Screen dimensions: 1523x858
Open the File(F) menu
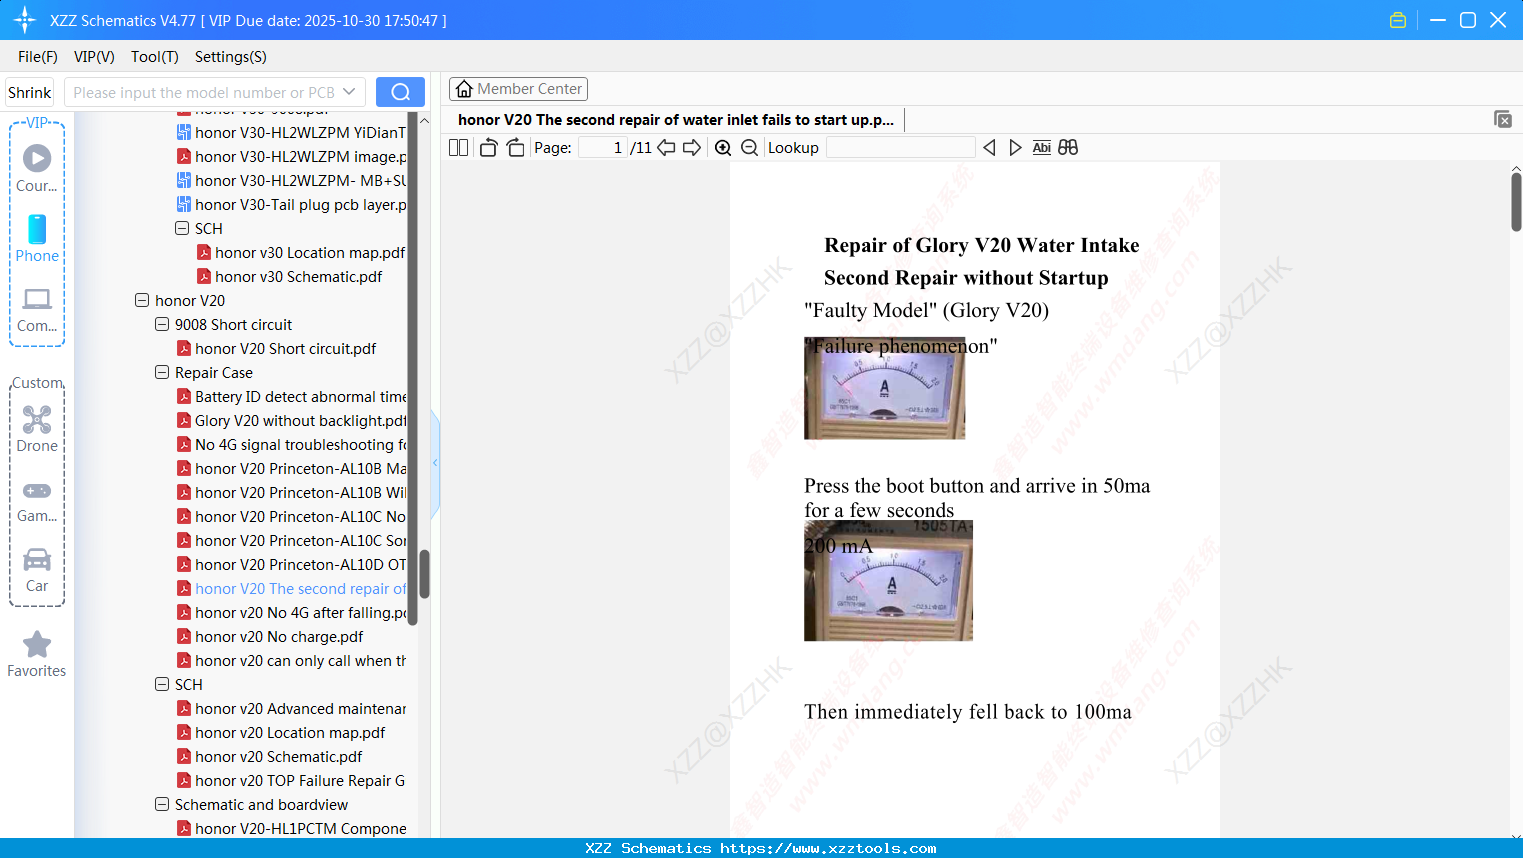38,57
